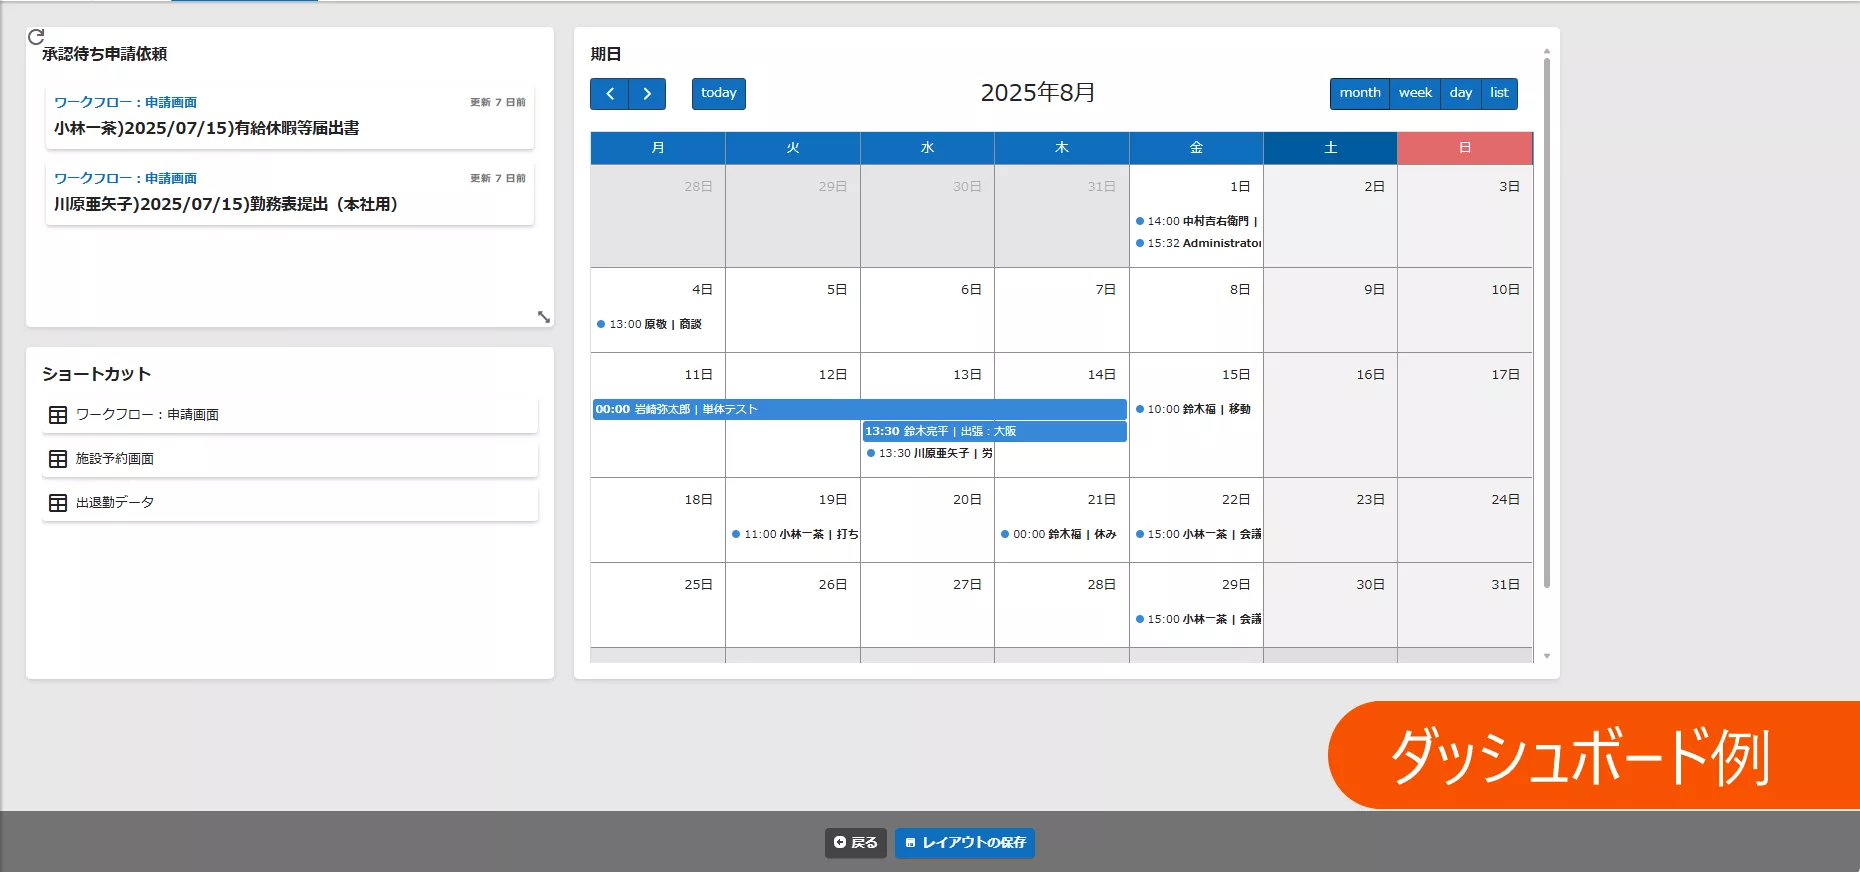Open 13:30 鈴木亮平 出張:大阪 event

994,431
